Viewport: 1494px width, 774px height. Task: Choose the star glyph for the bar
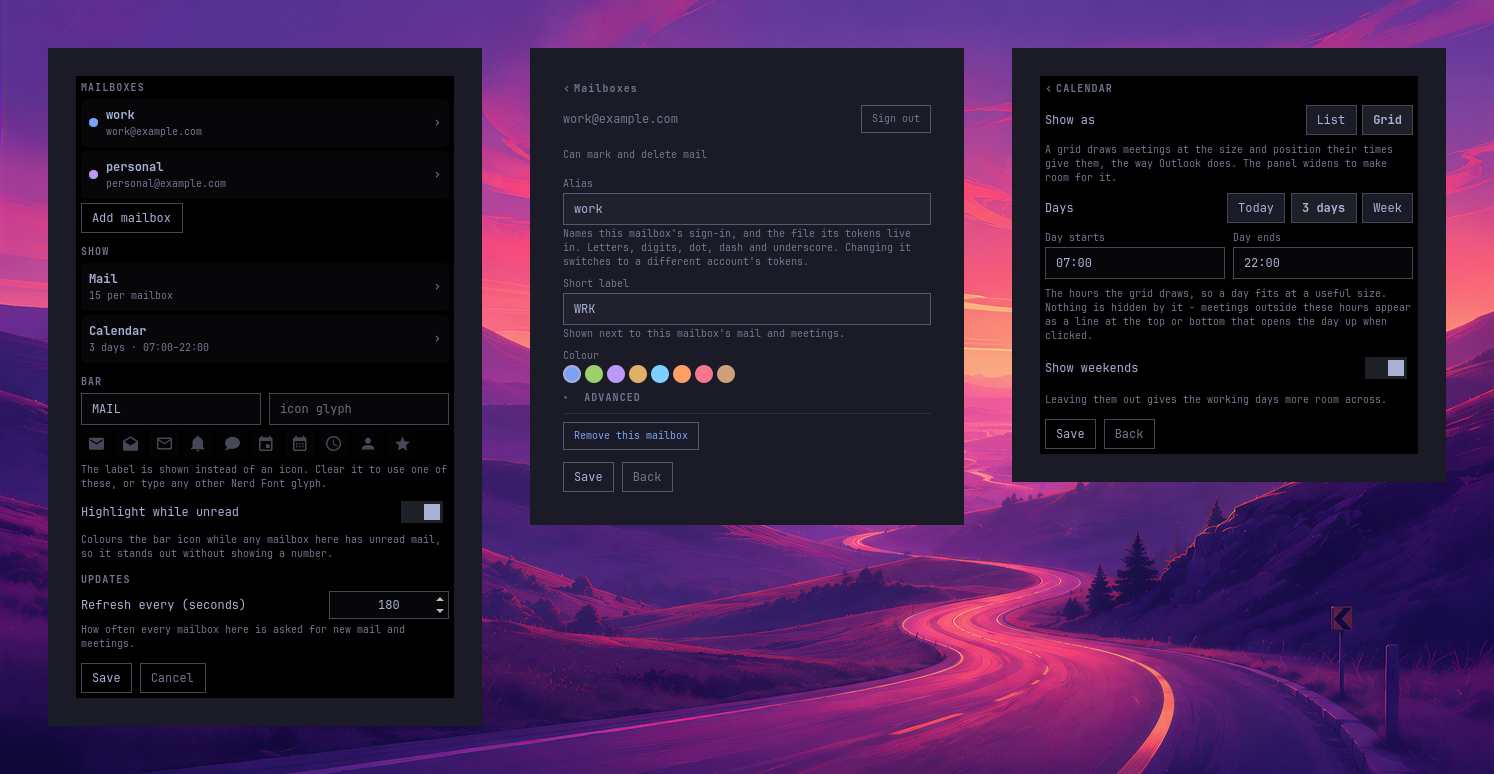tap(402, 444)
